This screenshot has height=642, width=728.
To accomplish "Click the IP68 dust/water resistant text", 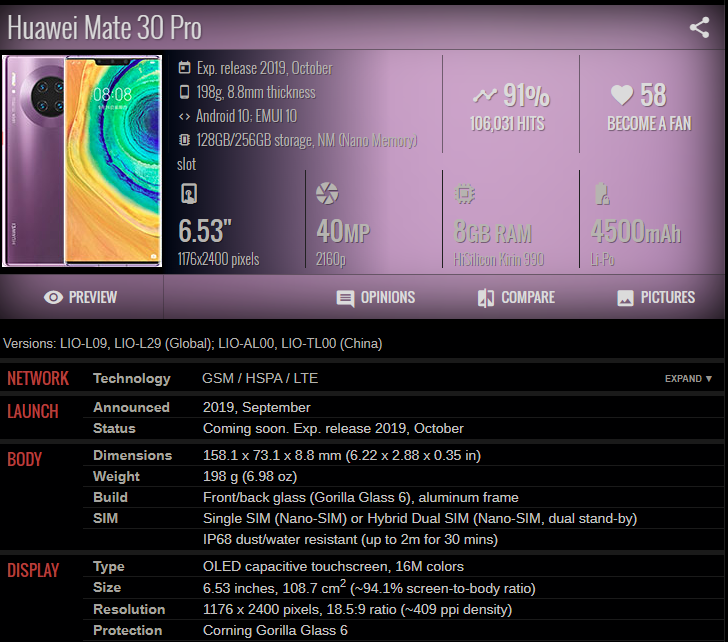I will tap(350, 539).
